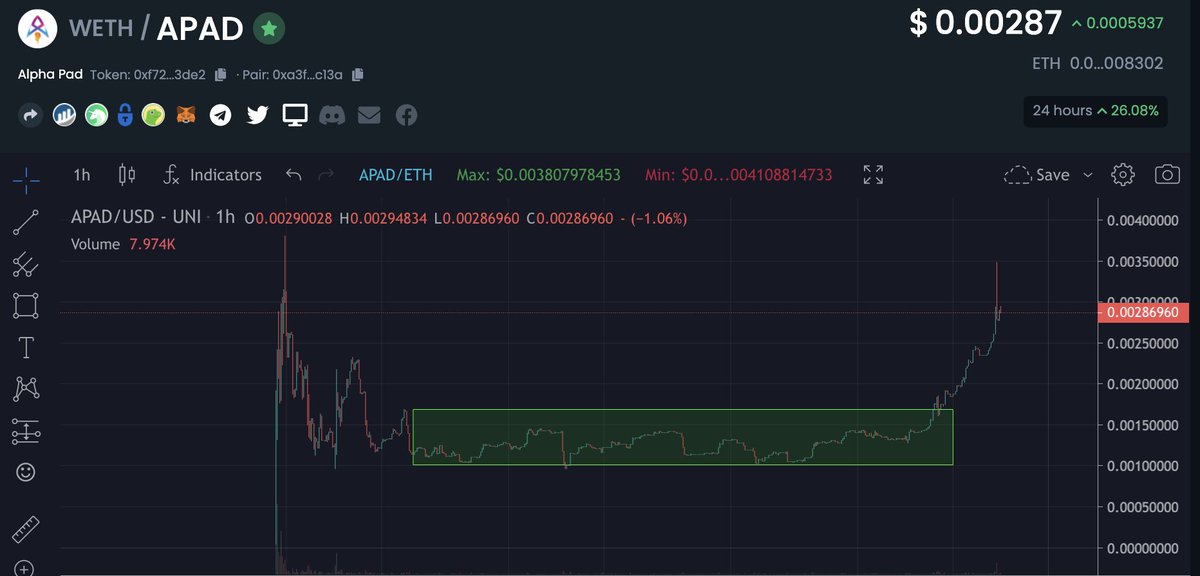The height and width of the screenshot is (576, 1200).
Task: Open the emoji icons tool
Action: pos(26,471)
